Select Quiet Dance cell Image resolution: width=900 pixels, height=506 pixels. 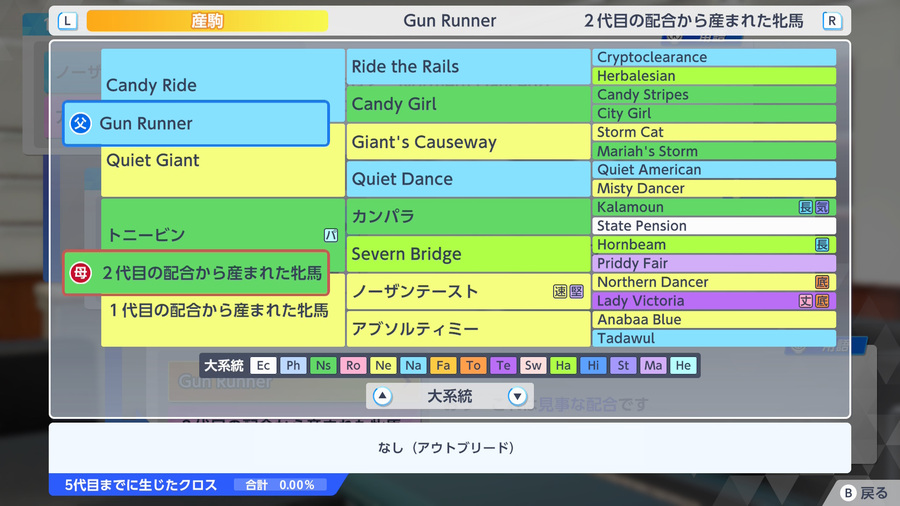468,179
